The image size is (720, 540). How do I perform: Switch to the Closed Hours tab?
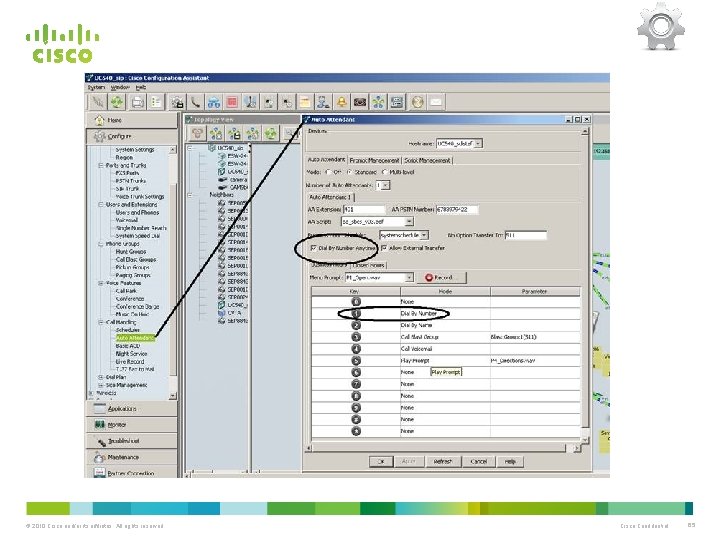coord(369,265)
